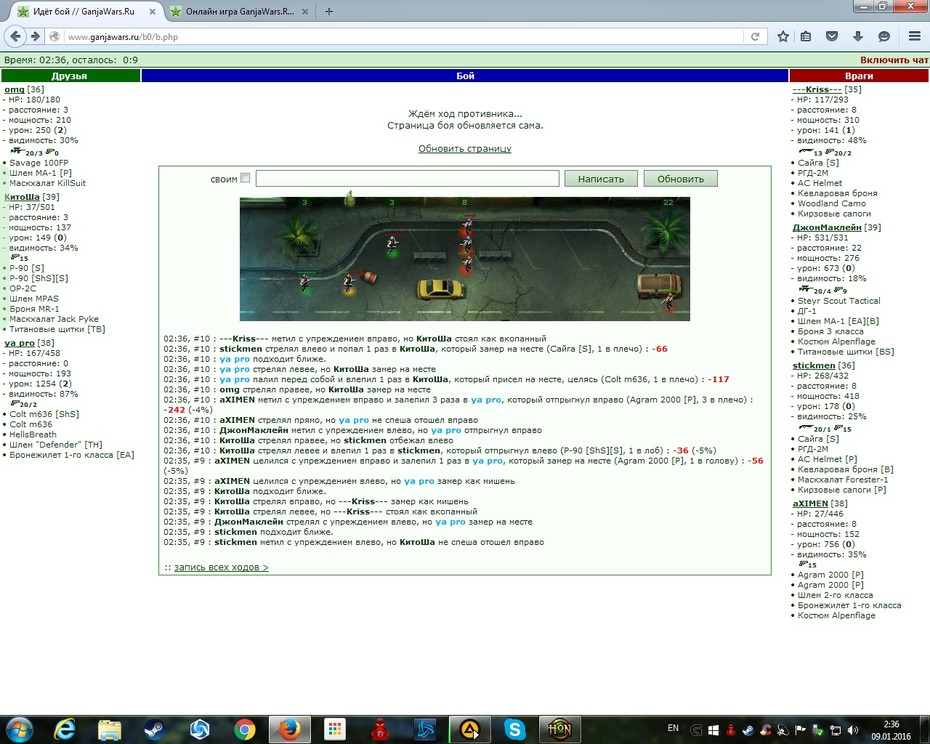Reload the page with the refresh icon
Image resolution: width=930 pixels, height=744 pixels.
(755, 37)
